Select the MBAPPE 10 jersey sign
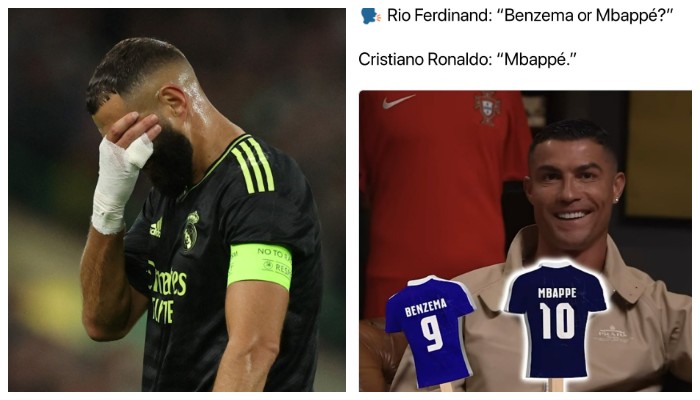The height and width of the screenshot is (400, 700). pos(557,321)
